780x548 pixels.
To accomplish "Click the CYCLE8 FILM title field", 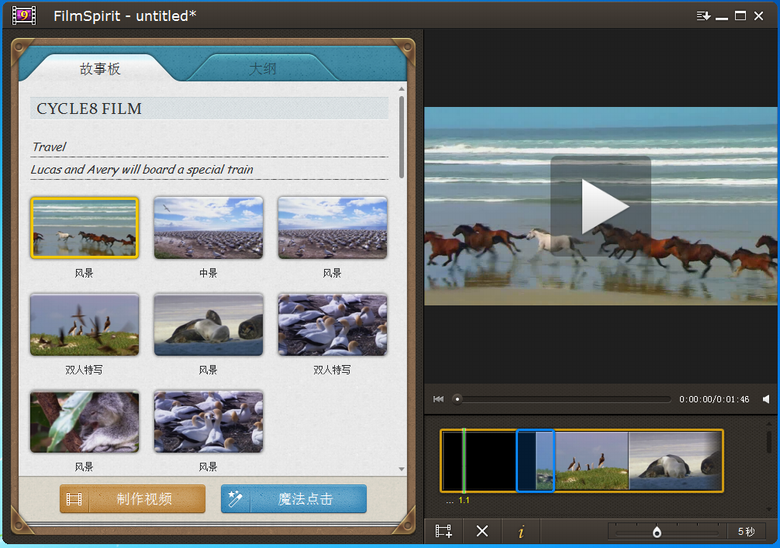I will 209,108.
